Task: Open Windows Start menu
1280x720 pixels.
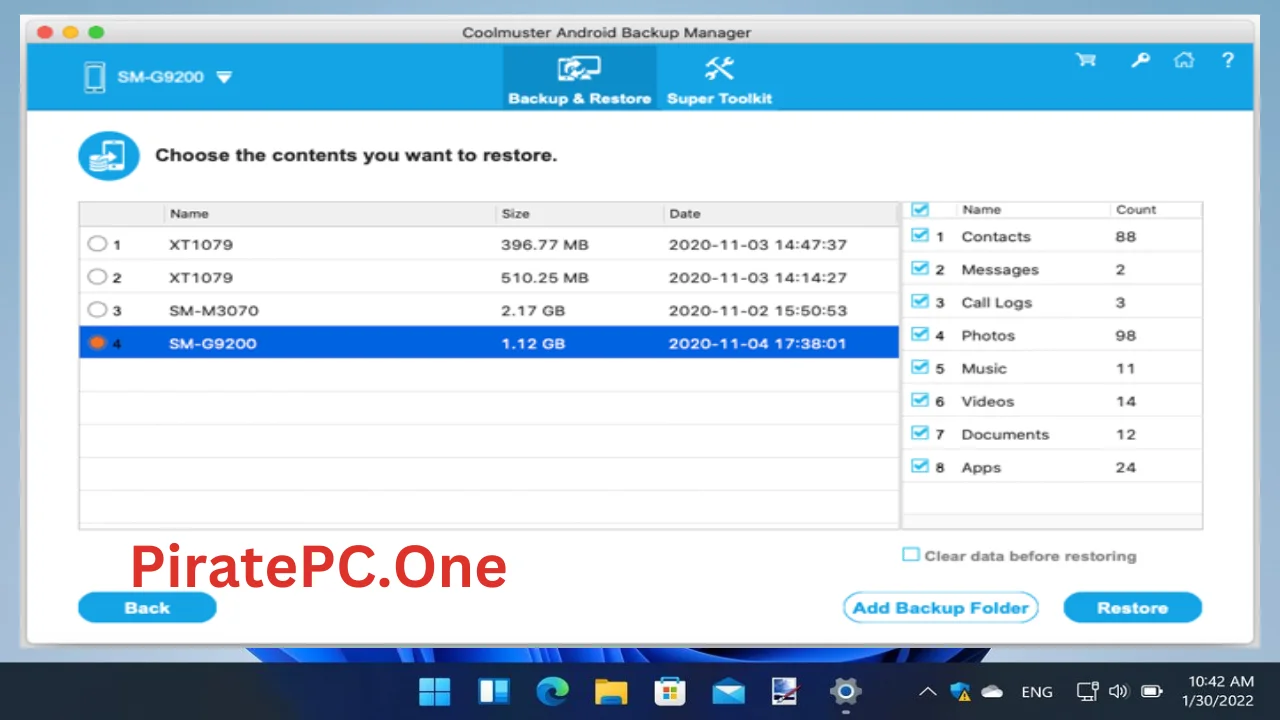Action: [434, 691]
